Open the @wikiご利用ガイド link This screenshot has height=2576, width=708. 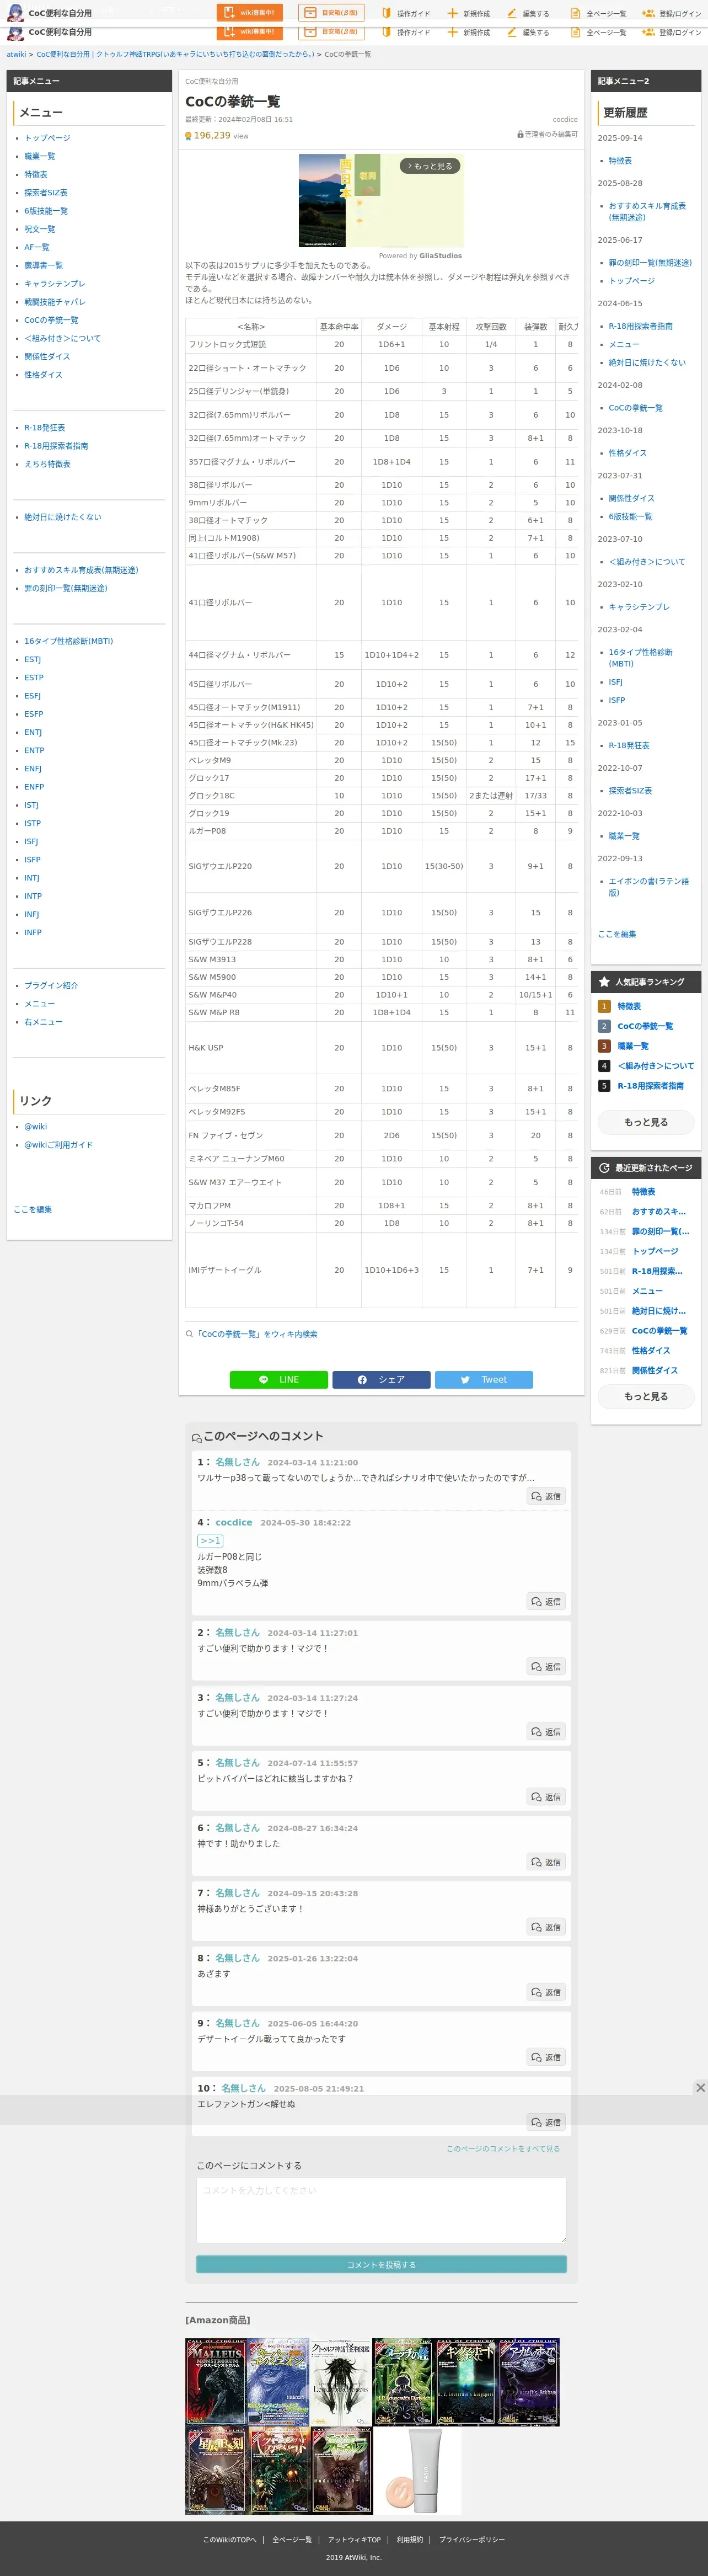coord(58,1145)
